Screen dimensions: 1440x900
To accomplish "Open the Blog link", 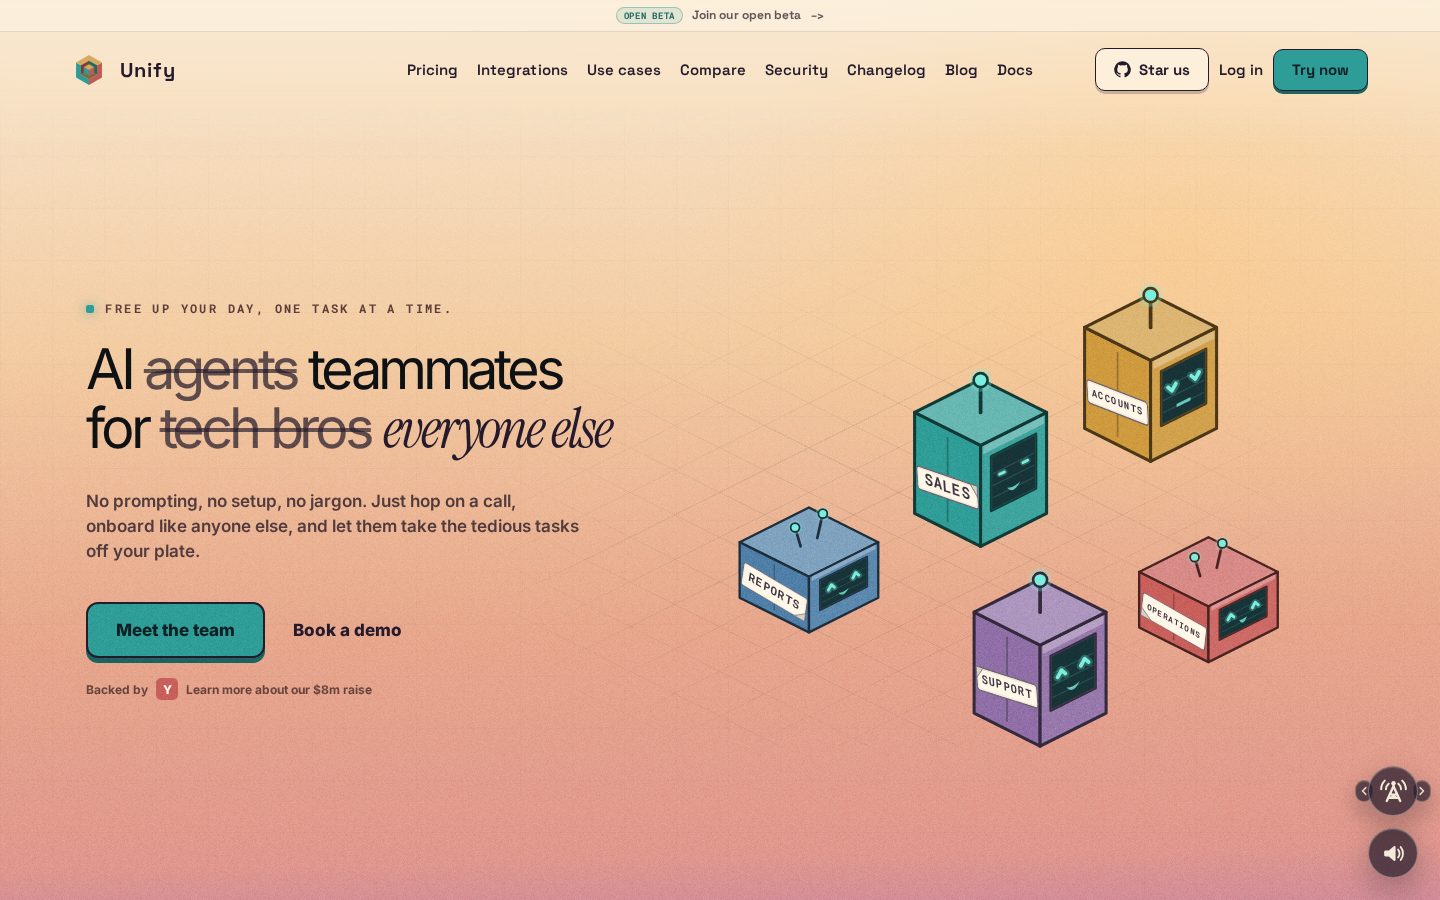I will [x=961, y=70].
